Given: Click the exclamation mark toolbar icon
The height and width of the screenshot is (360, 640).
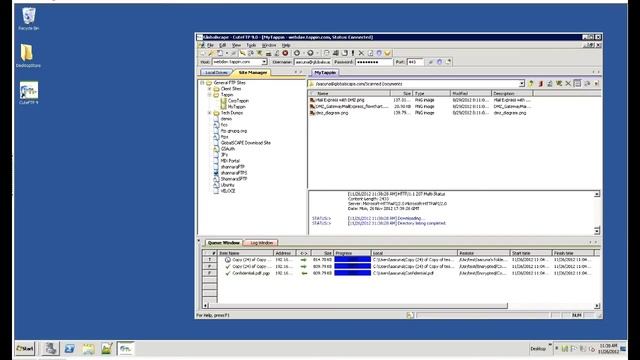Looking at the screenshot, I should [x=353, y=53].
